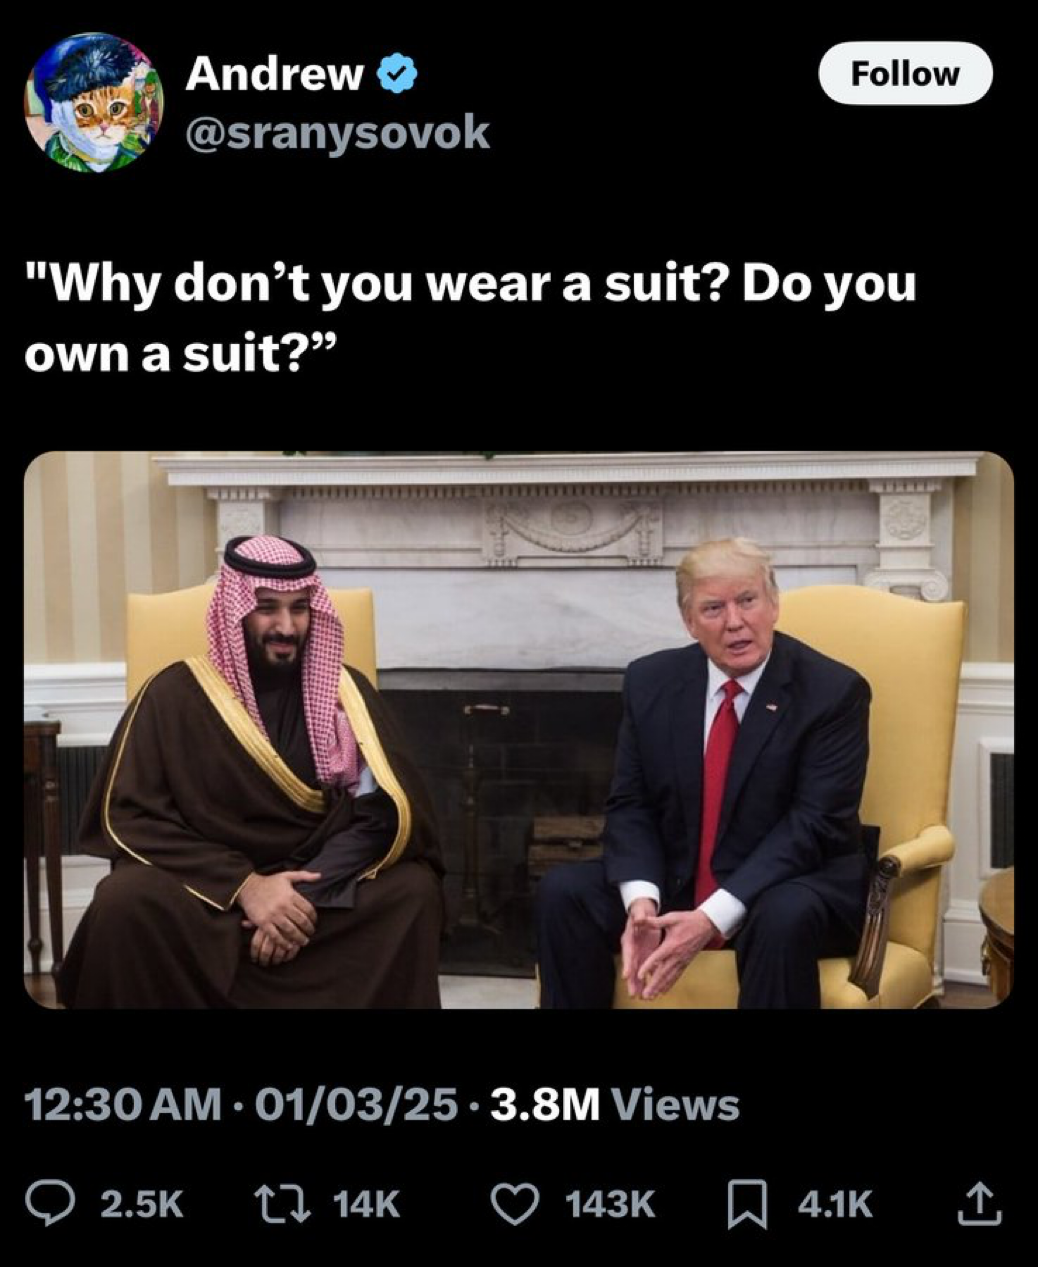The width and height of the screenshot is (1038, 1267).
Task: Click the 12:30 AM timestamp
Action: [x=122, y=1105]
